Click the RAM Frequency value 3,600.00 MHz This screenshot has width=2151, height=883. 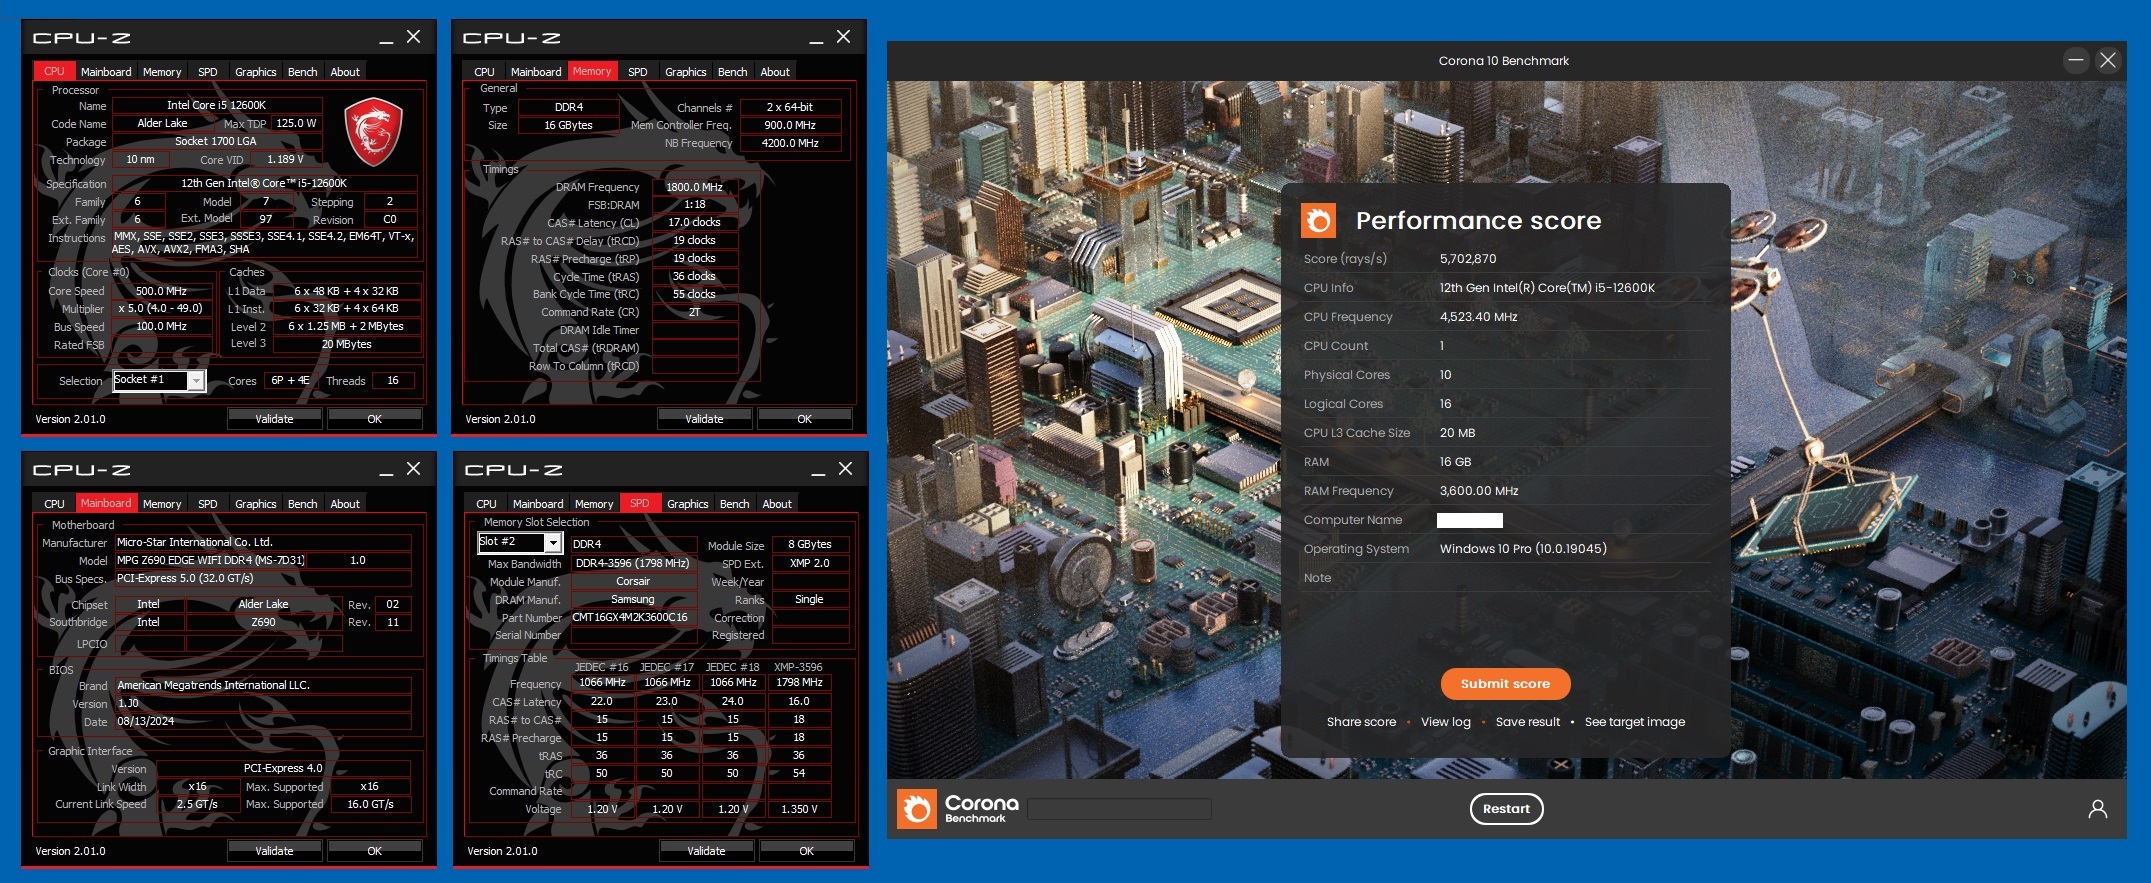point(1479,491)
